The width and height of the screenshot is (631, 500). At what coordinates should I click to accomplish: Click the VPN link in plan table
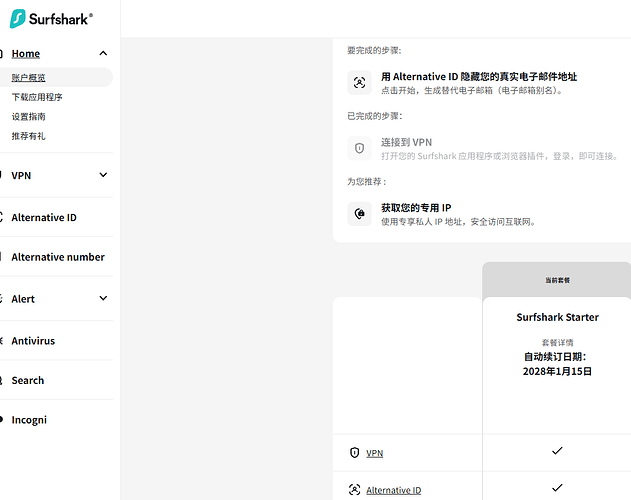click(x=374, y=453)
